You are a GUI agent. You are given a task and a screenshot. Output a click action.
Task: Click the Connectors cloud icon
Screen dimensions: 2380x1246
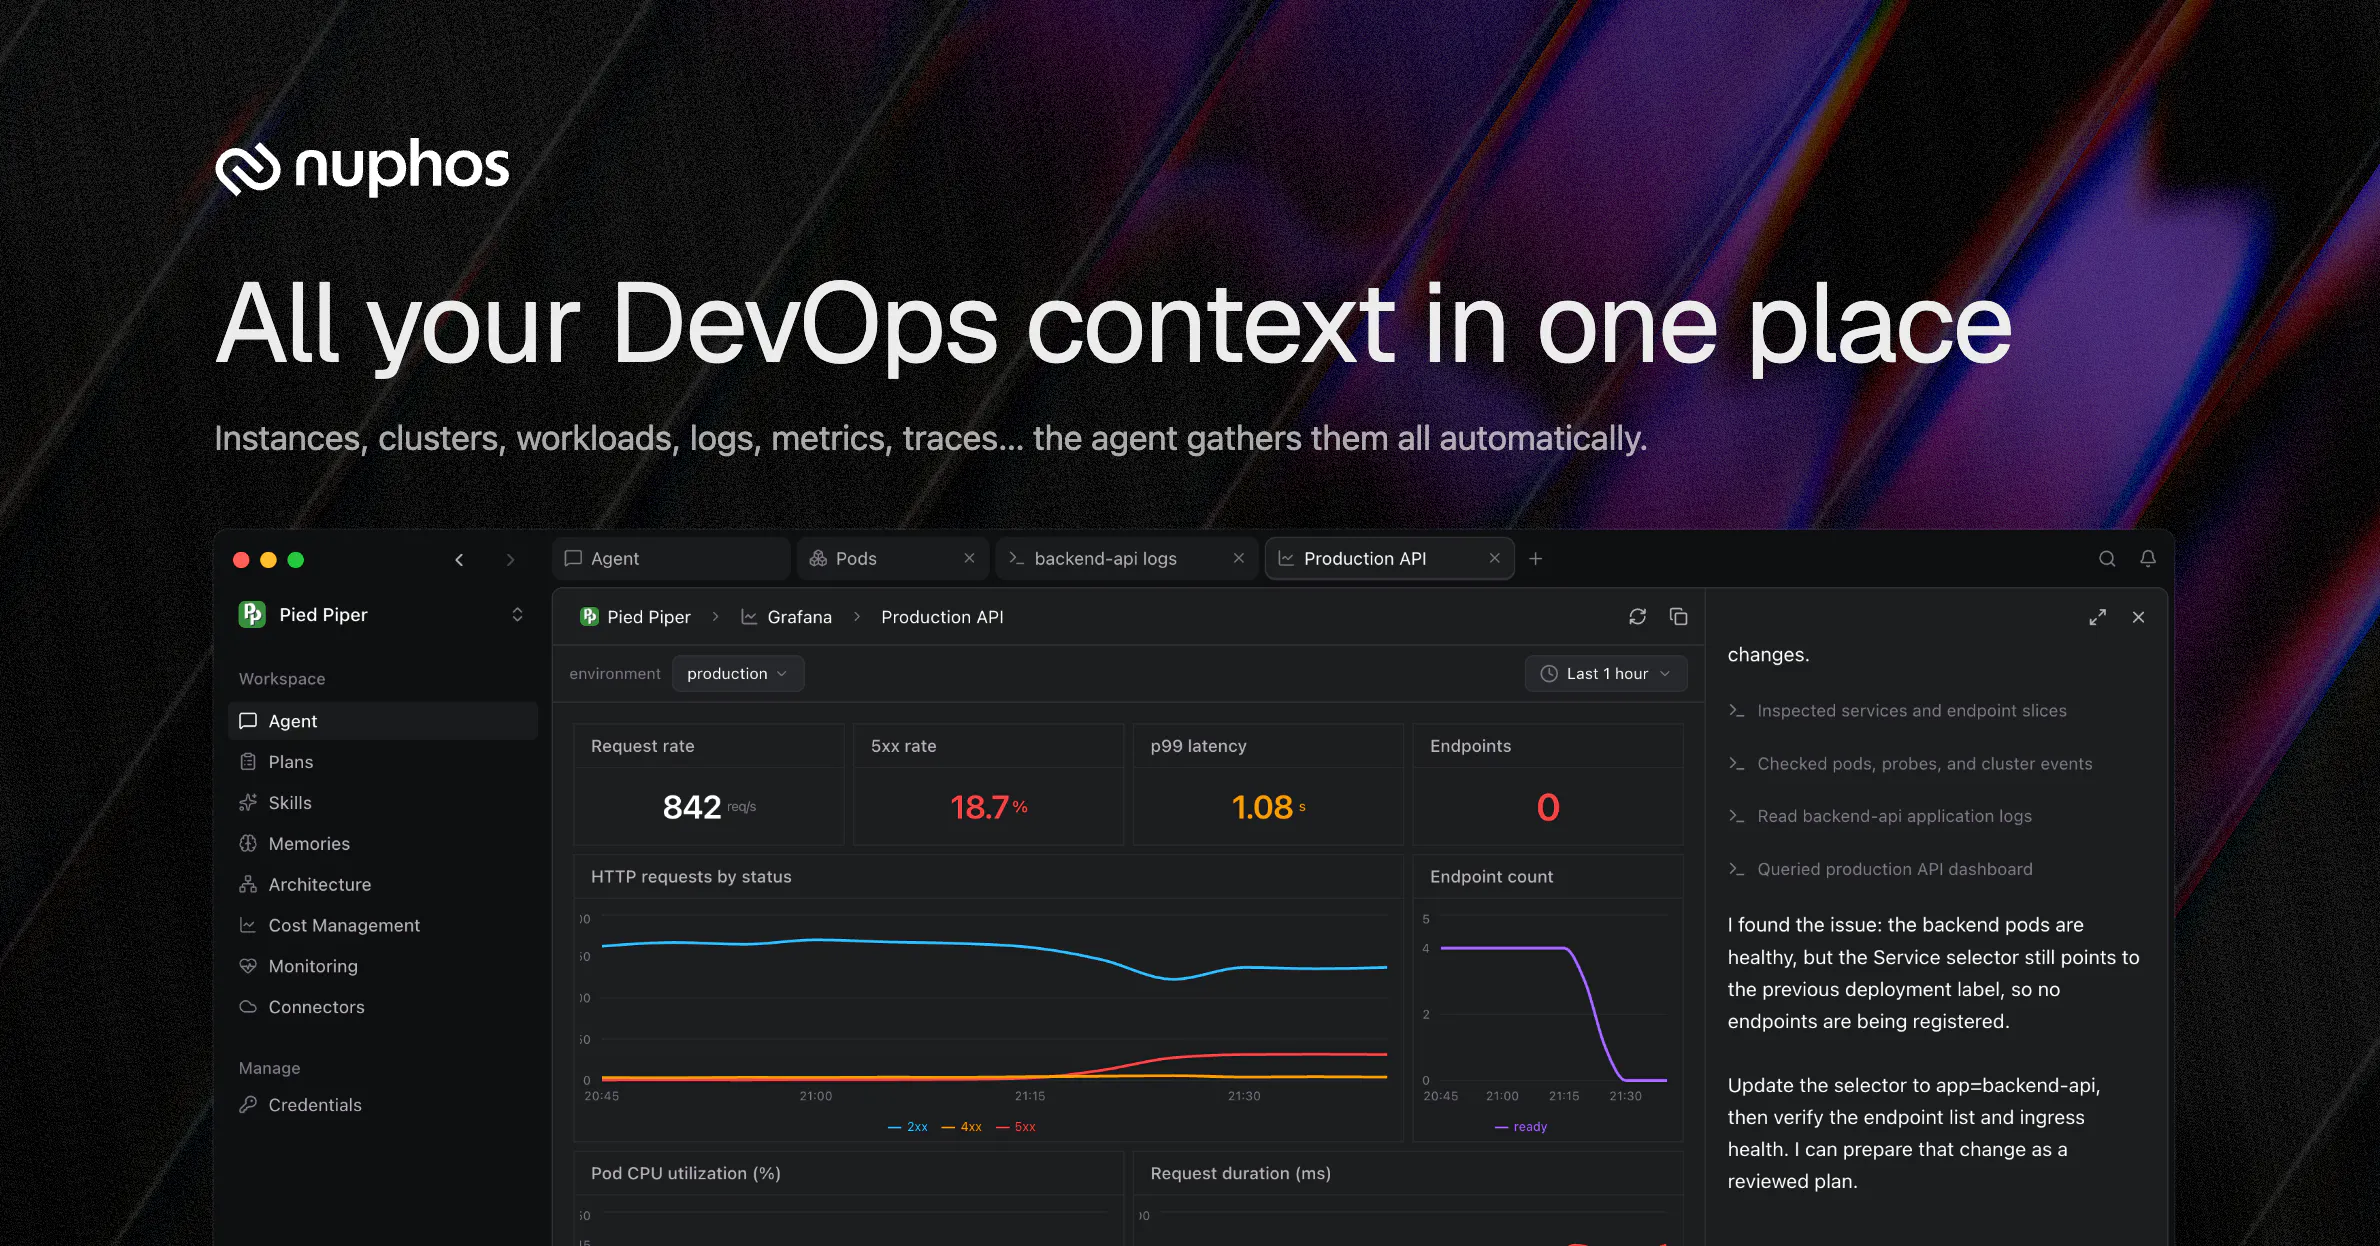coord(248,1007)
